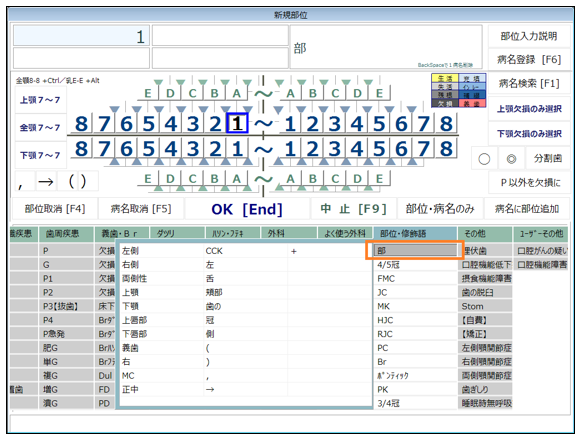The image size is (583, 439).
Task: Open the ダツリ tab
Action: click(177, 233)
